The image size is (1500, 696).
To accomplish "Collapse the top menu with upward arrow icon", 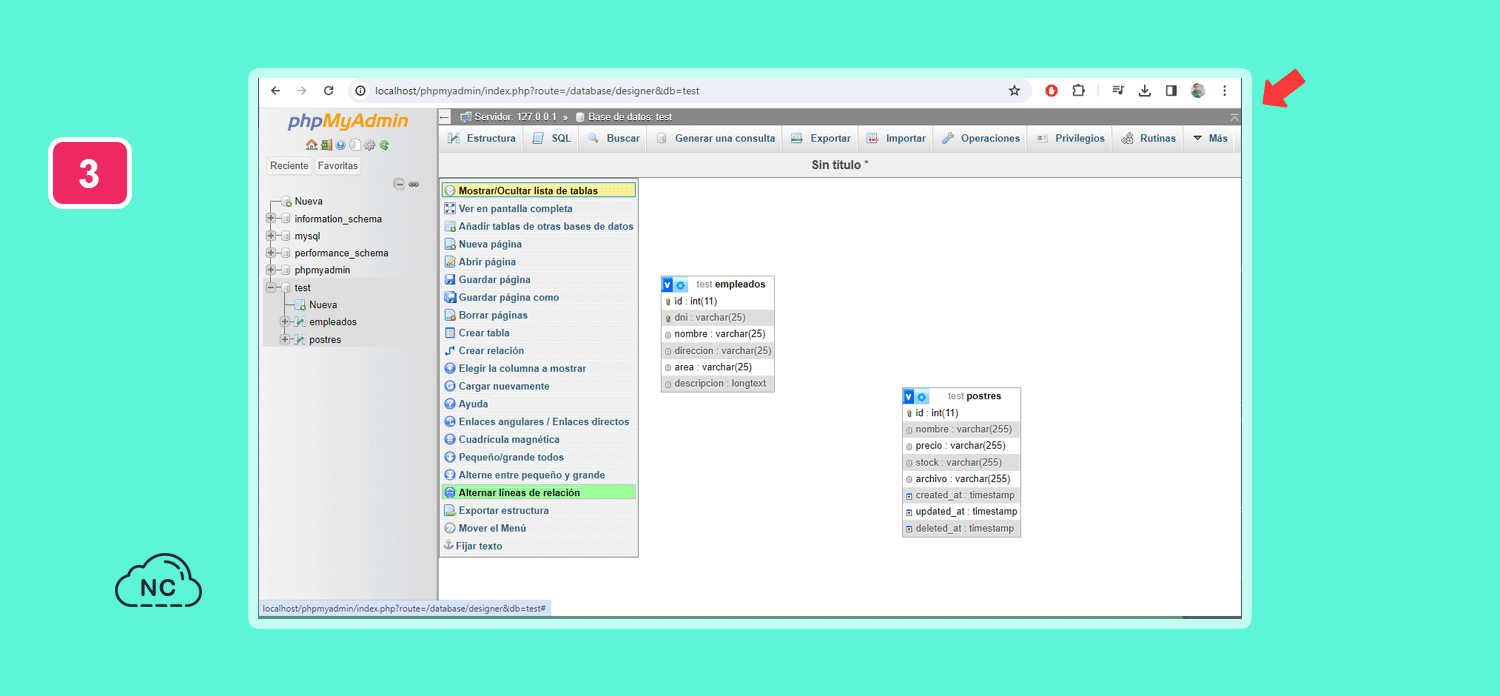I will click(1234, 117).
